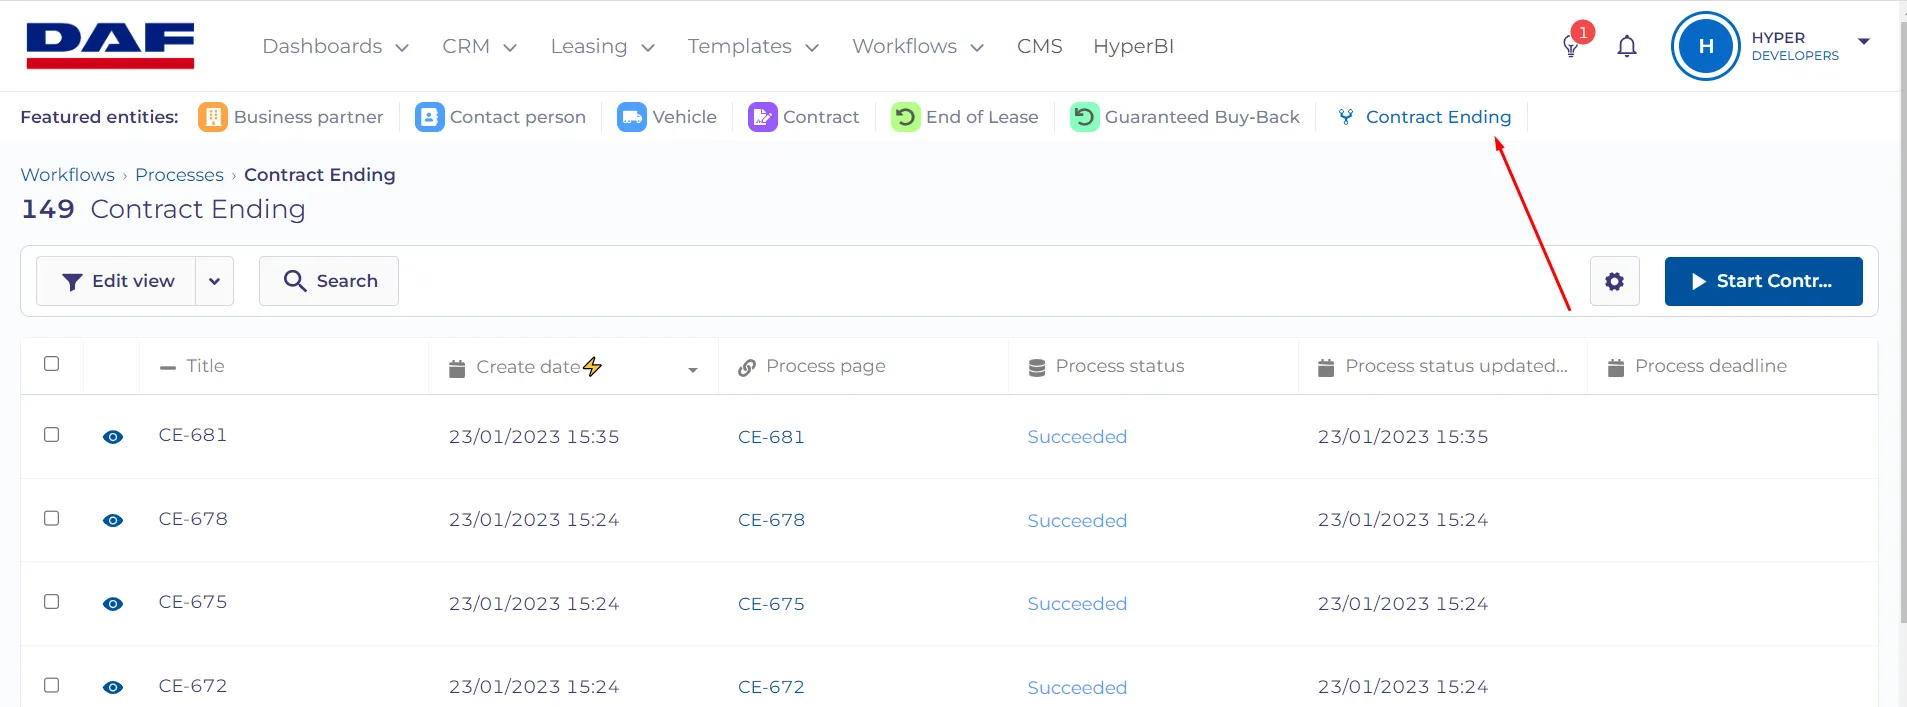Open the HyperBI menu item
This screenshot has height=707, width=1907.
click(x=1133, y=46)
